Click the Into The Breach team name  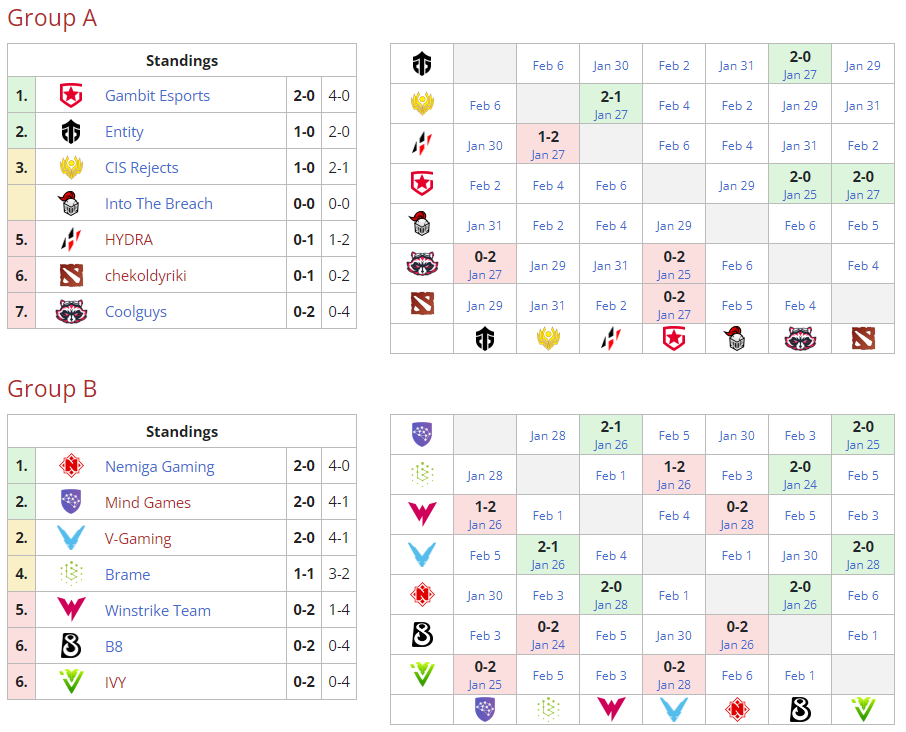[x=158, y=204]
